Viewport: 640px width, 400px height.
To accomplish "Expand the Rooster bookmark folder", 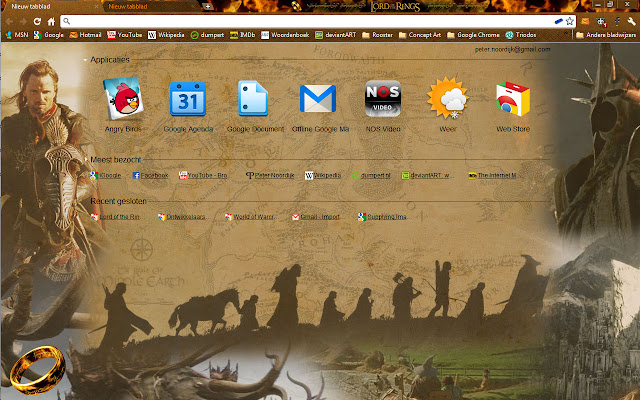I will [378, 35].
